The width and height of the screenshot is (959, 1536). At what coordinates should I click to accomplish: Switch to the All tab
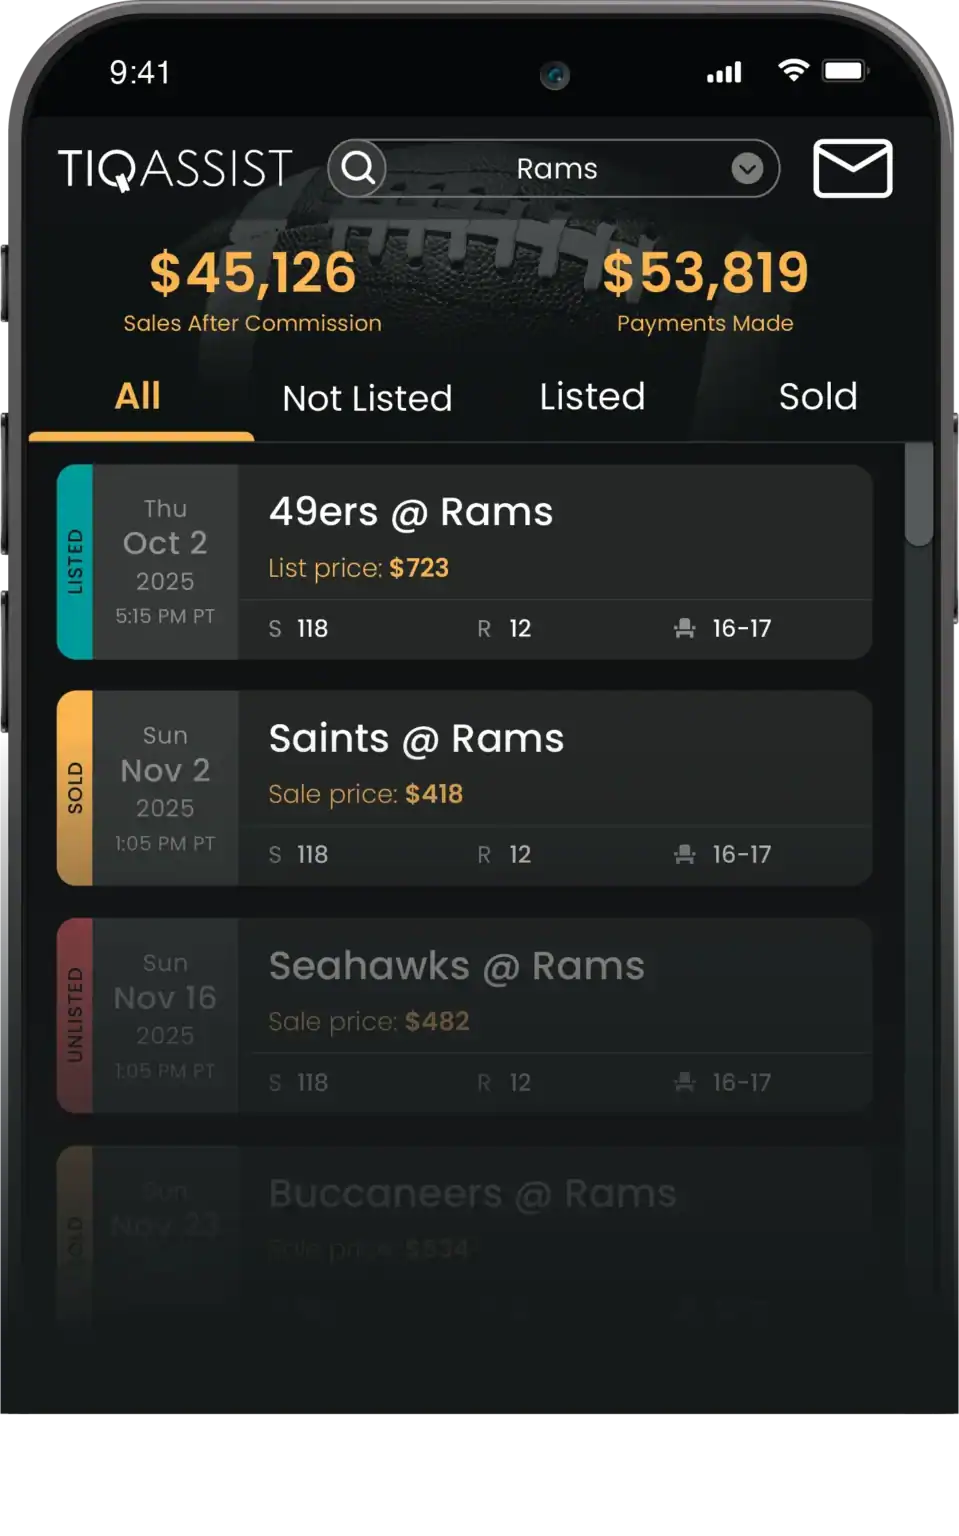coord(138,396)
